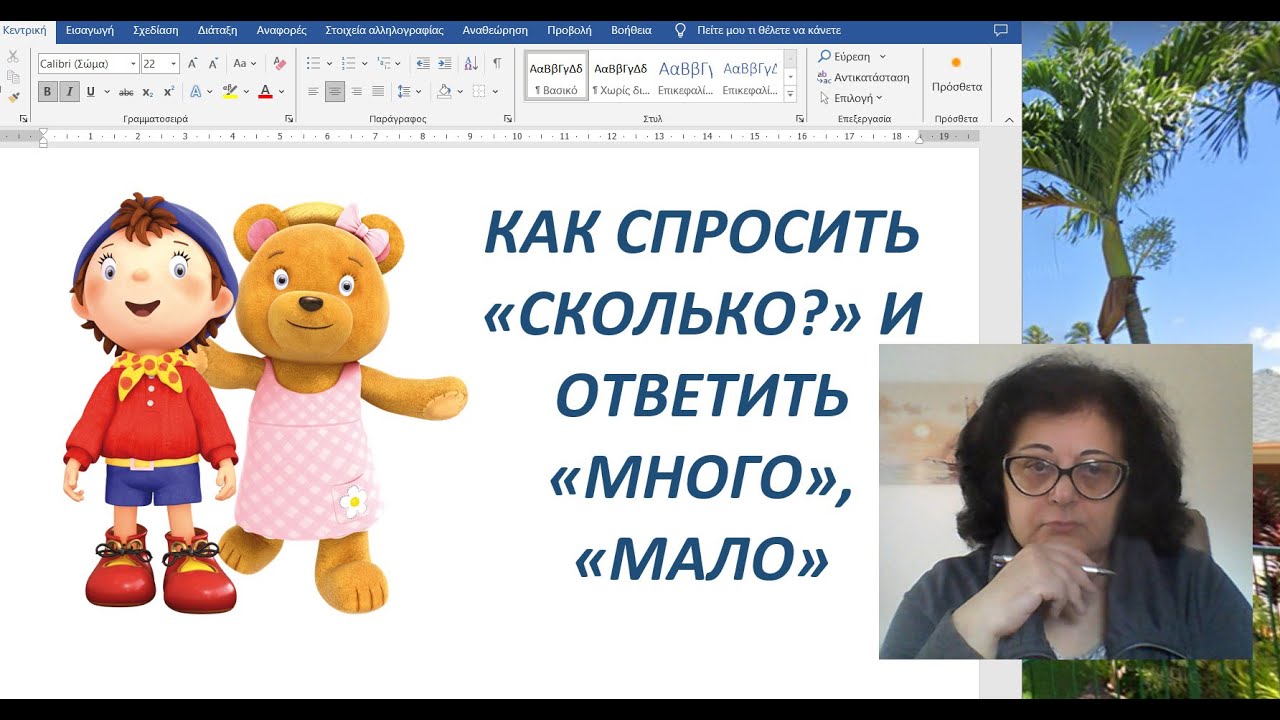1280x720 pixels.
Task: Open the Σχεδίαση tab
Action: (x=155, y=30)
